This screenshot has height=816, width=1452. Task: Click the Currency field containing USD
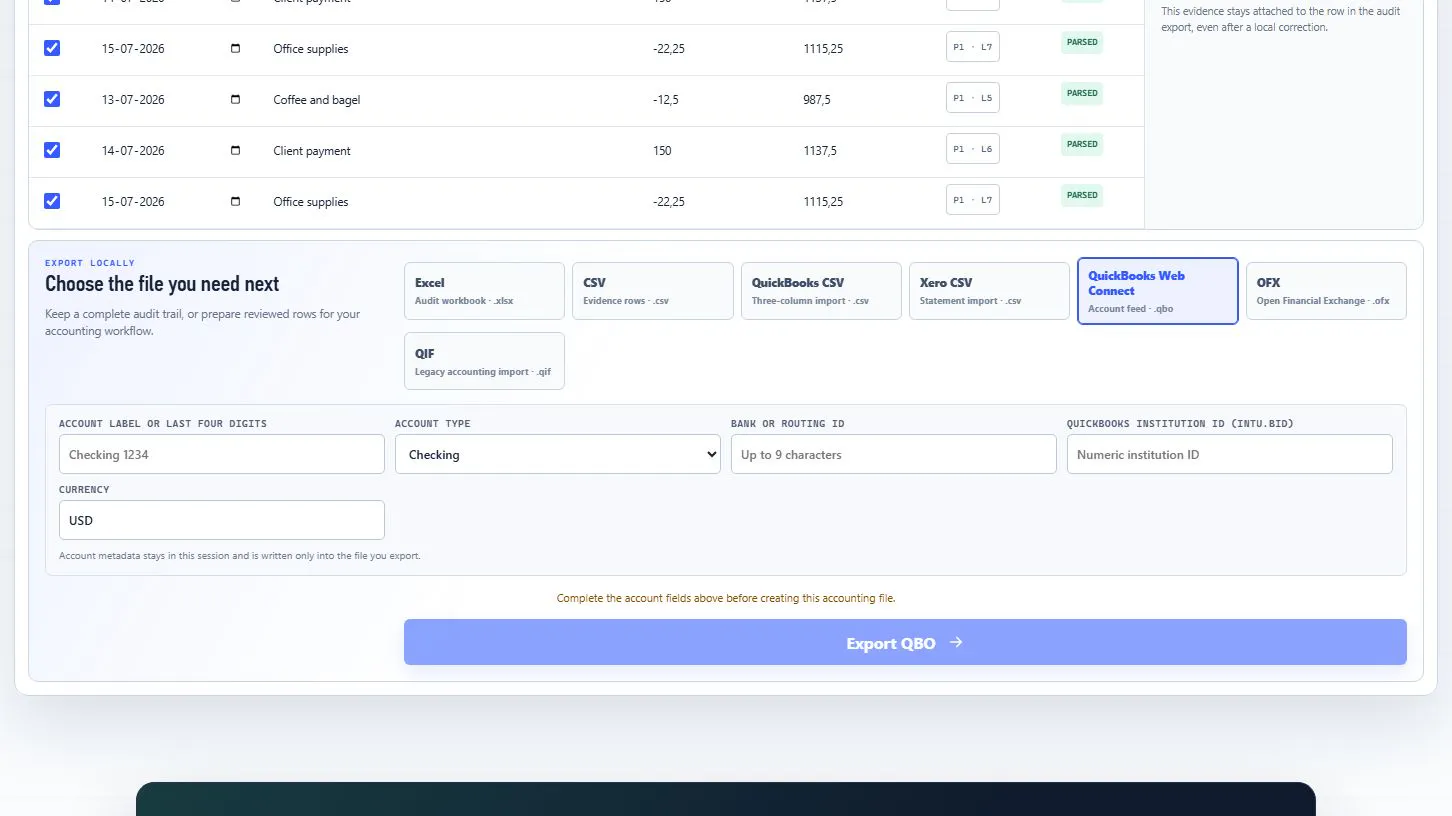click(x=222, y=520)
